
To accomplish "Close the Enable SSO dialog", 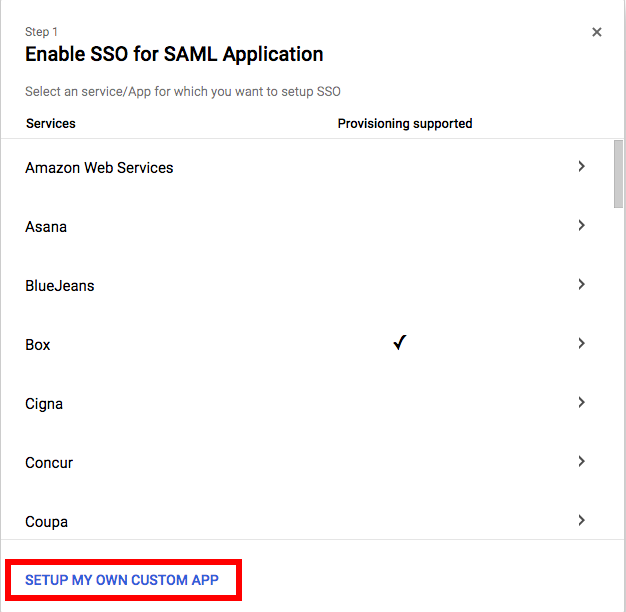I will tap(597, 32).
